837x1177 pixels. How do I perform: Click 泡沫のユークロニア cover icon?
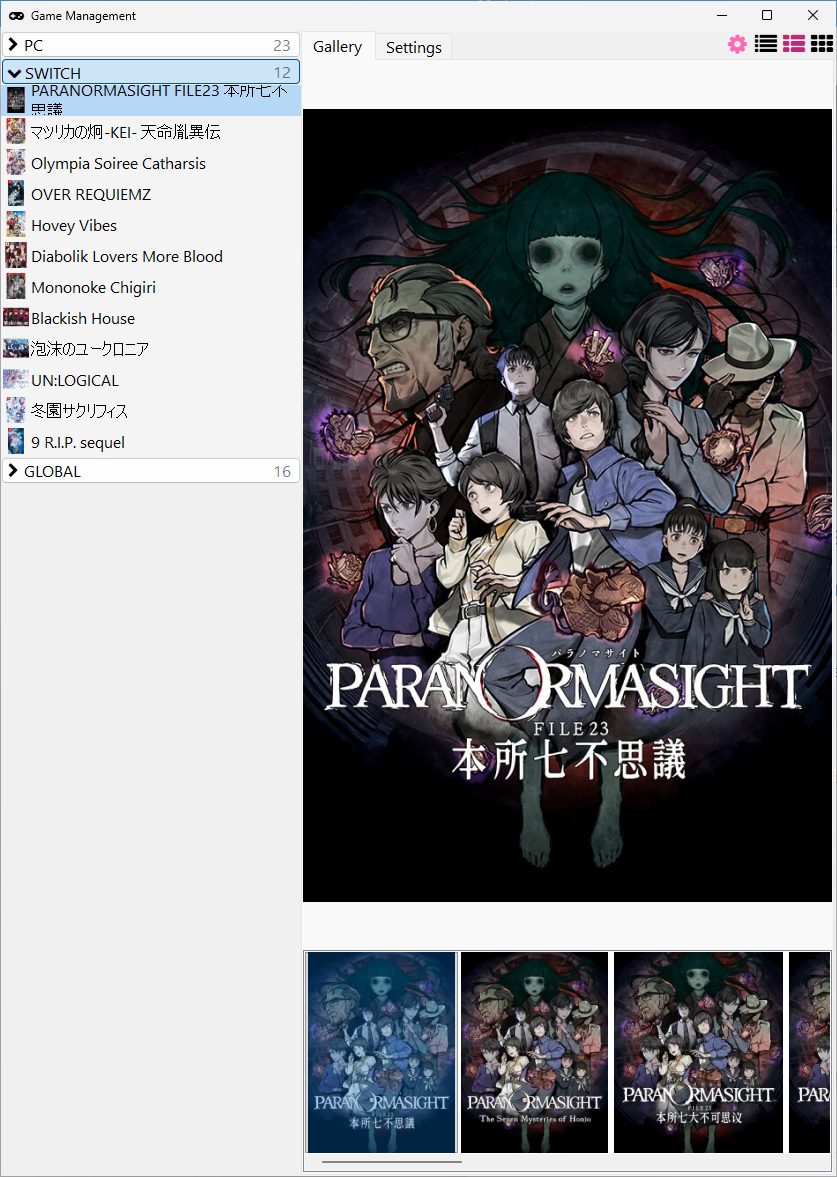(16, 349)
